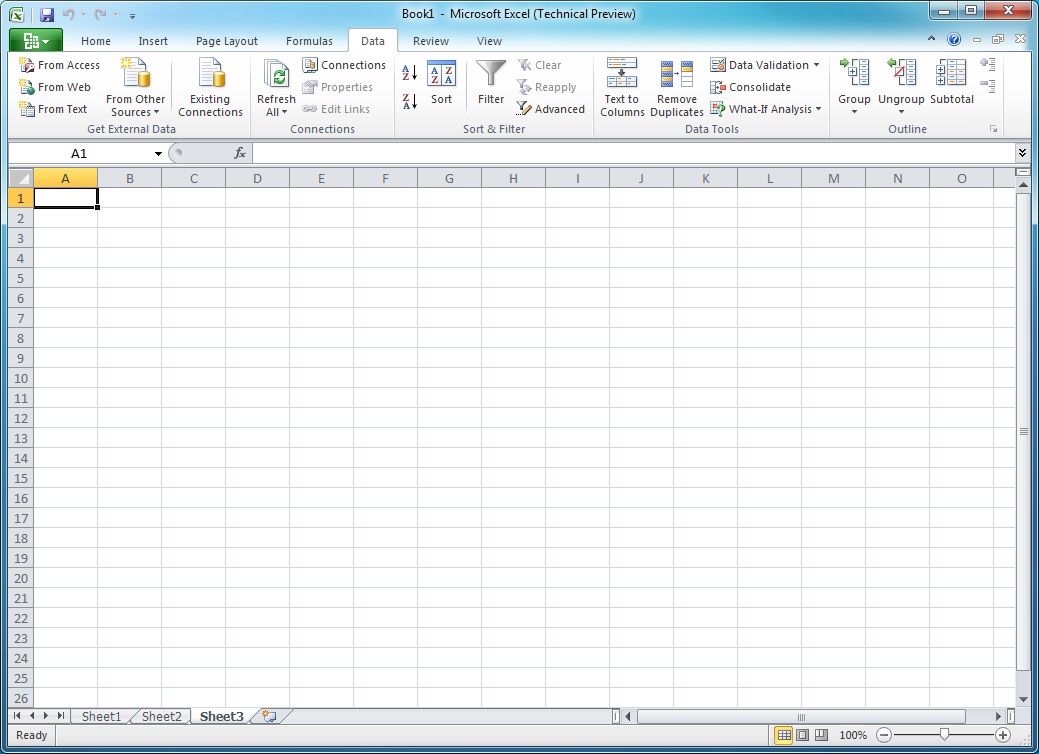Screen dimensions: 1039x754
Task: Open the Data Validation dropdown
Action: coord(766,64)
